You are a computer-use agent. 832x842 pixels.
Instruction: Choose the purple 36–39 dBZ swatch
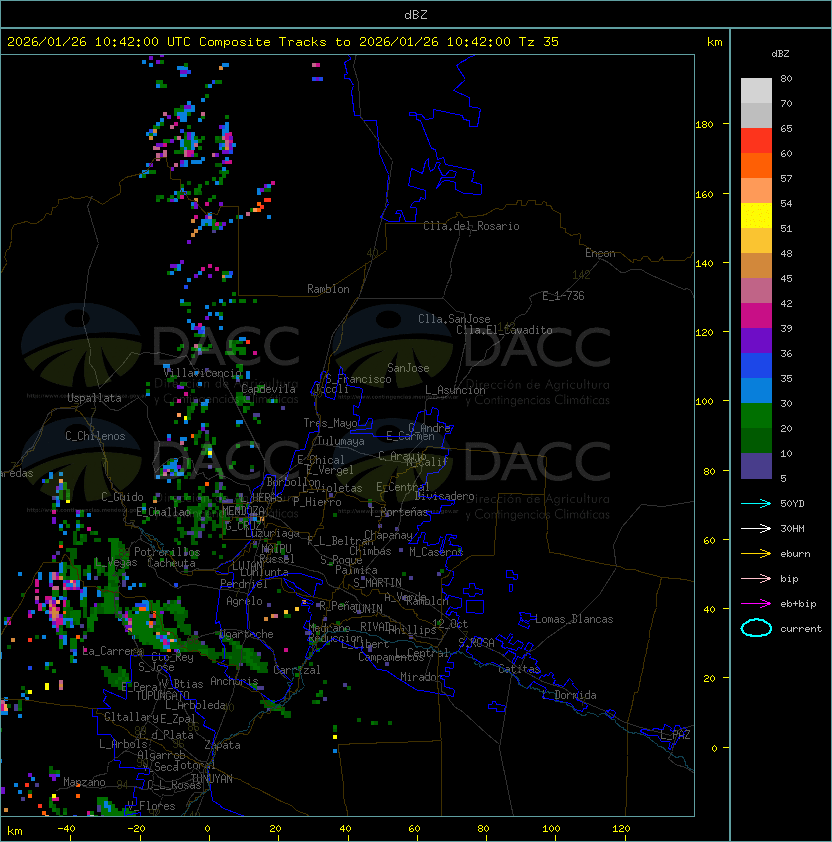(756, 340)
